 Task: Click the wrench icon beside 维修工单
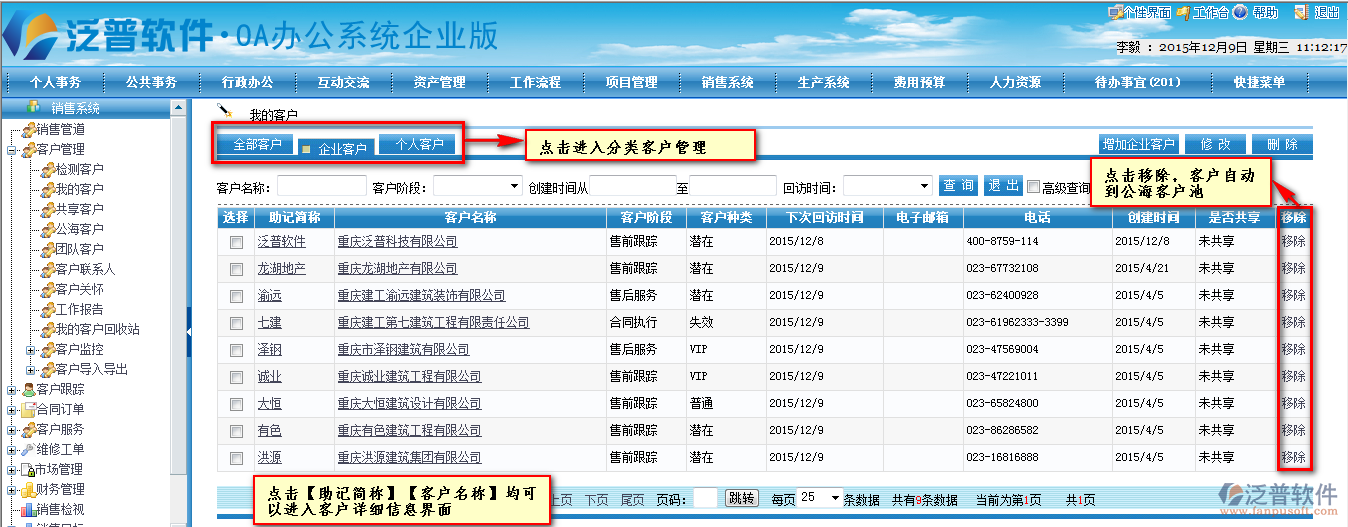point(28,449)
